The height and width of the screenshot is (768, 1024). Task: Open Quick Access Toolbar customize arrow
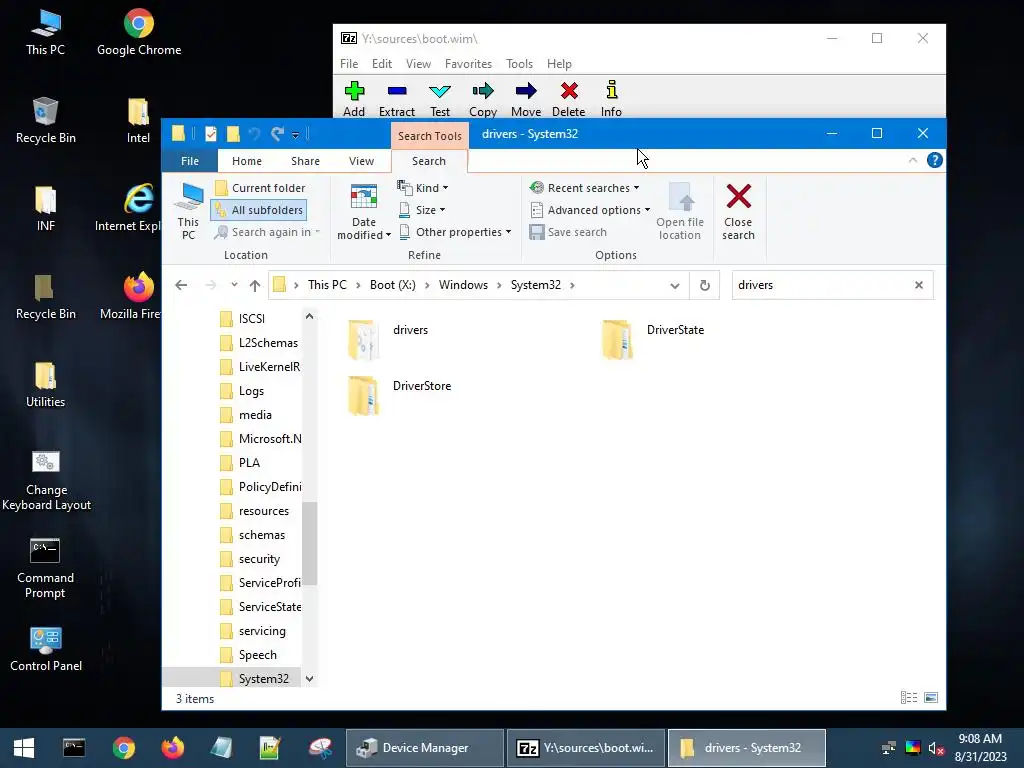(295, 135)
